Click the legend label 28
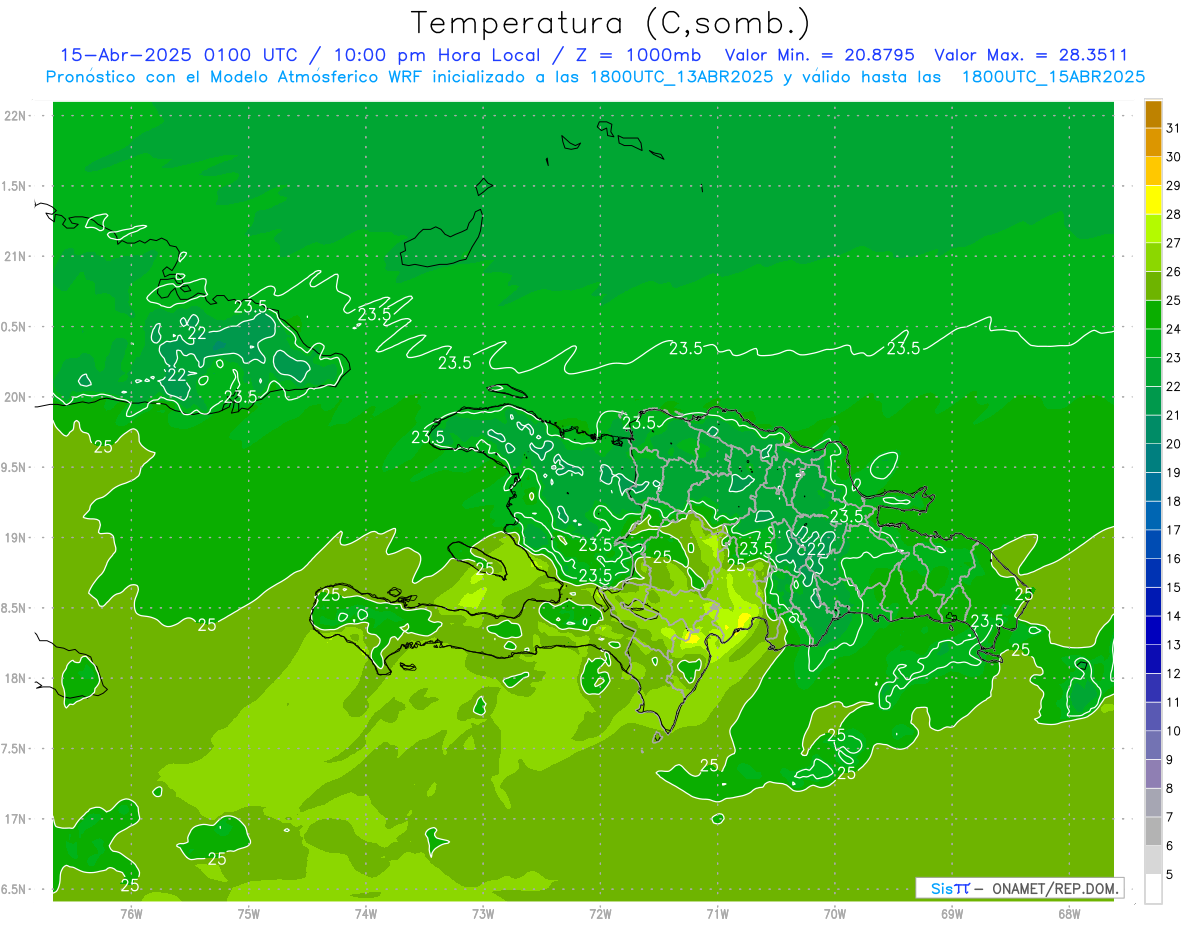This screenshot has width=1200, height=927. (x=1173, y=214)
